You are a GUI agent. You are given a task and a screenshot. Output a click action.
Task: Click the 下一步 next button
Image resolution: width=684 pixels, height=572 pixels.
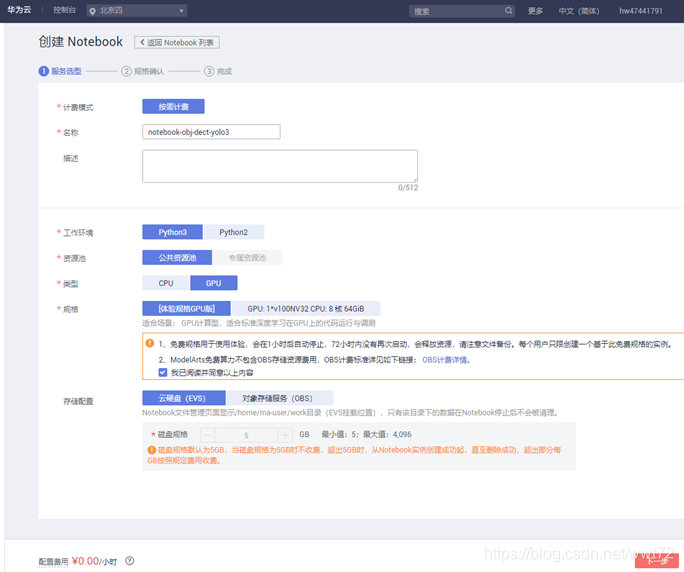tap(657, 561)
